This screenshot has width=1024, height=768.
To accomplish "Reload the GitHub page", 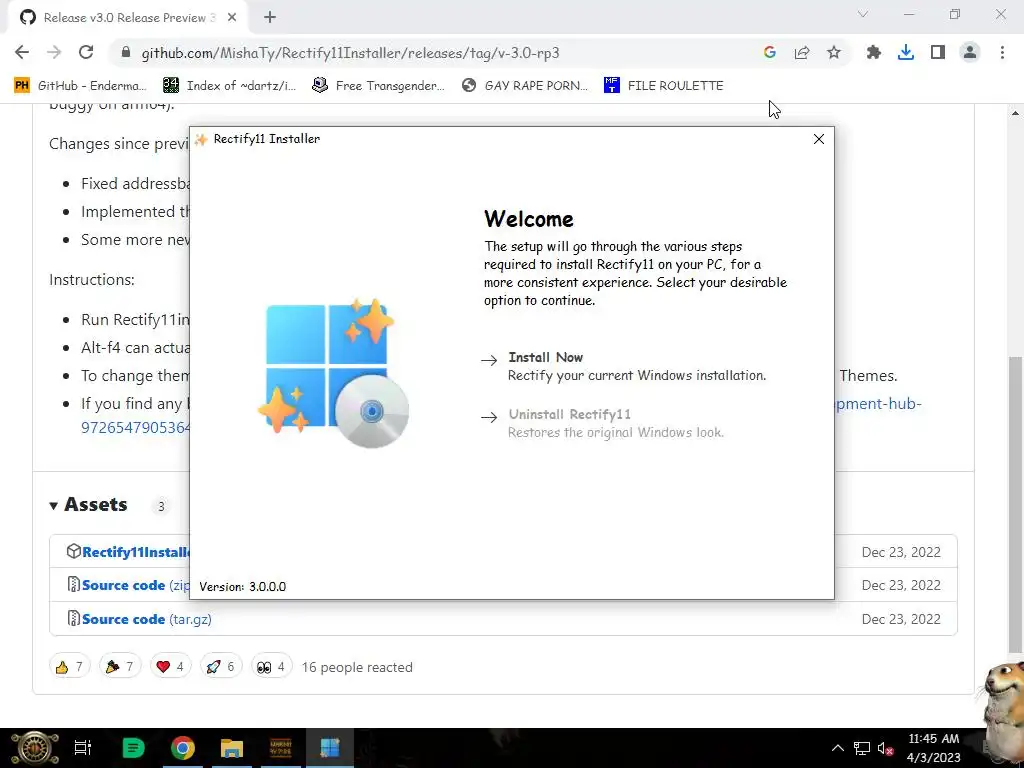I will 86,53.
